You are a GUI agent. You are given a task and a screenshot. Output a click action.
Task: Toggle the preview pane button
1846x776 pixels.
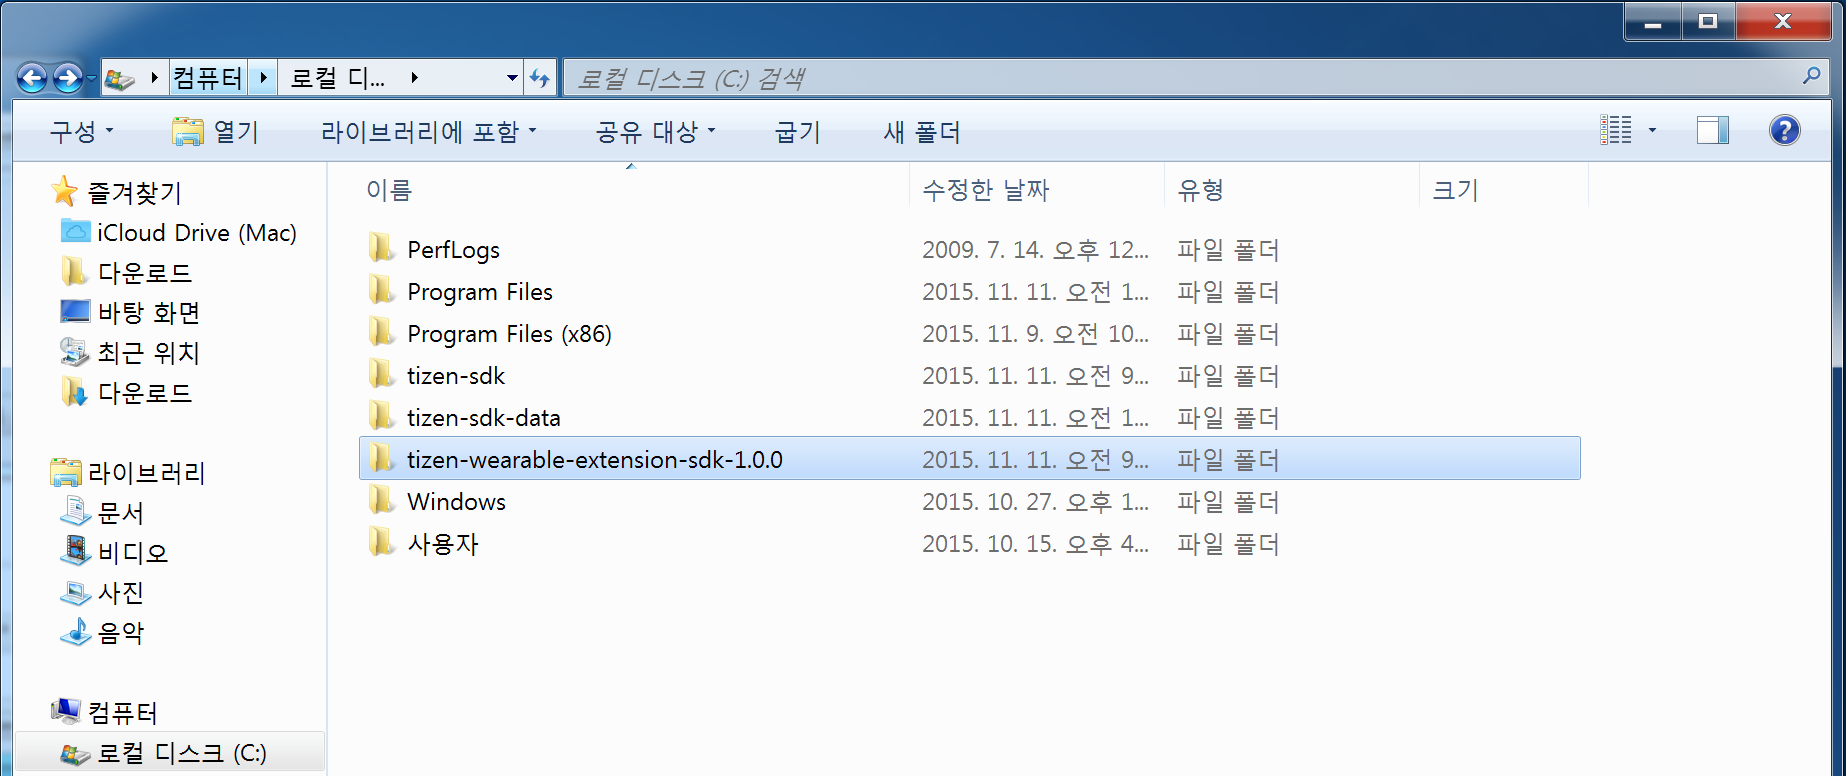(1713, 130)
